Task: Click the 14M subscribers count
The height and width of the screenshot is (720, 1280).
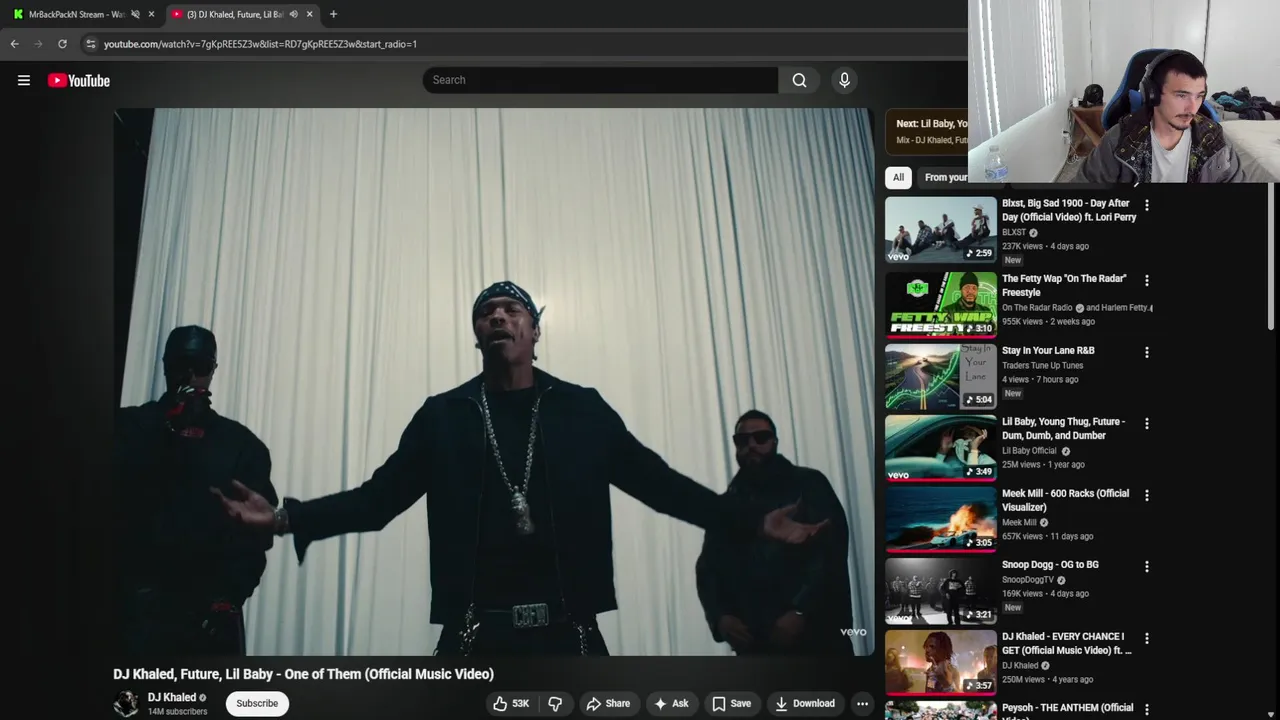Action: [x=177, y=712]
